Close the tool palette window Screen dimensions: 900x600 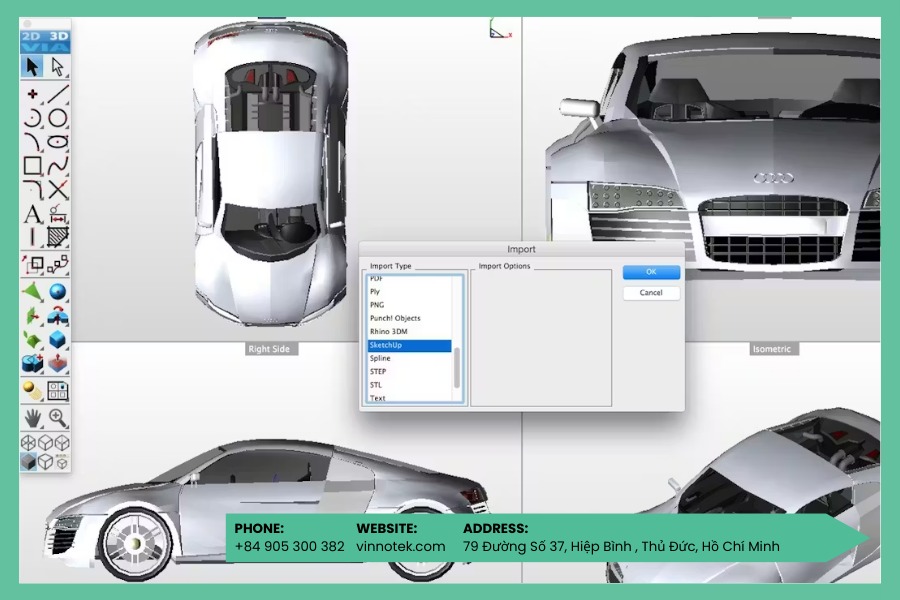(x=27, y=24)
